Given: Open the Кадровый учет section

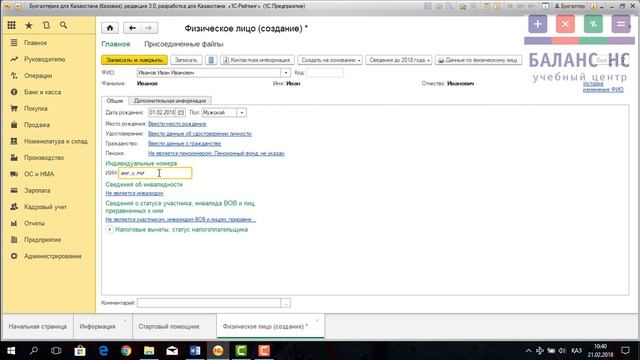Looking at the screenshot, I should click(x=45, y=207).
